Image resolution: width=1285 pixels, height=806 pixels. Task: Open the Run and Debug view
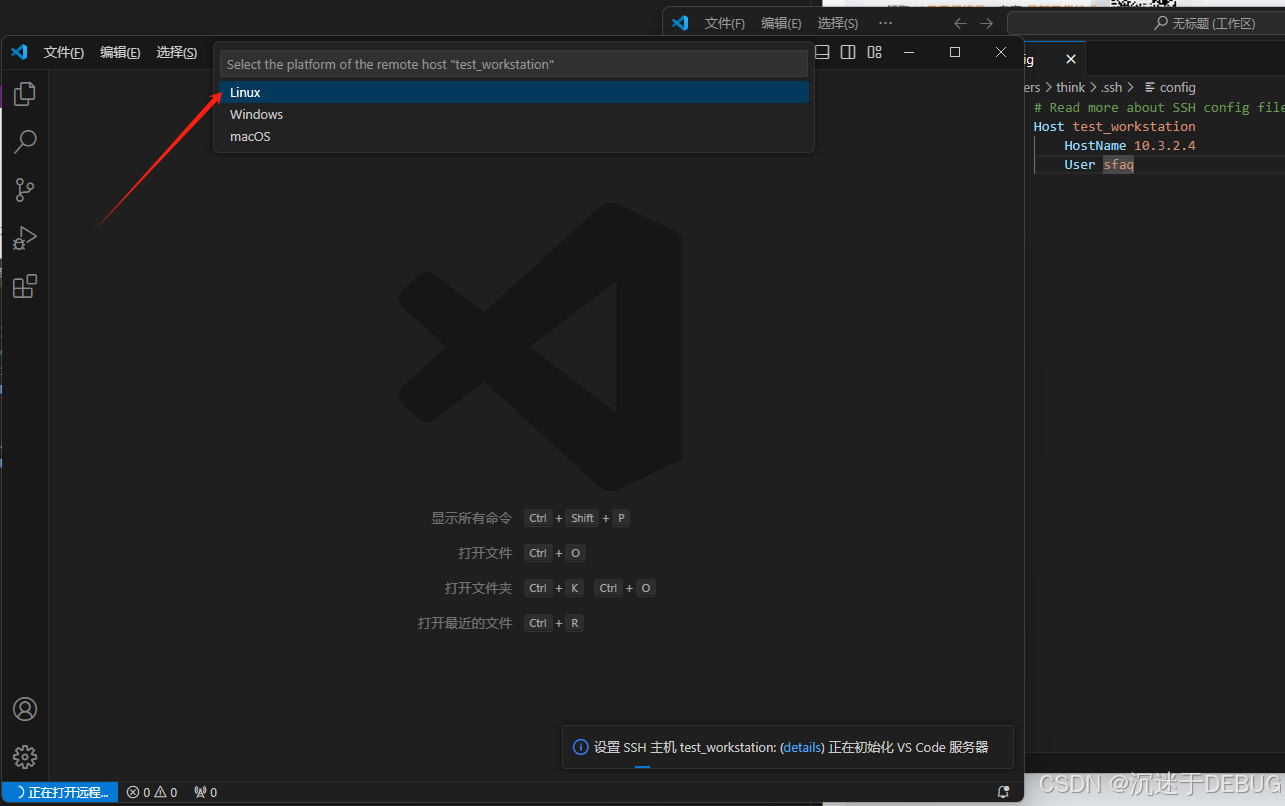click(25, 238)
